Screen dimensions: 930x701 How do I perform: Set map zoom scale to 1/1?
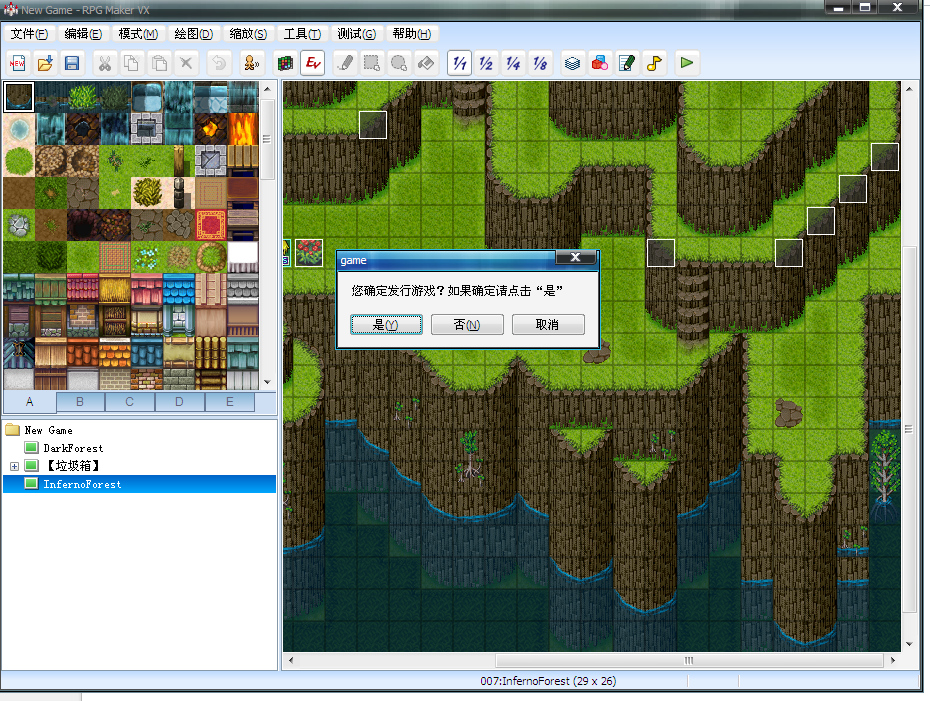click(x=460, y=63)
